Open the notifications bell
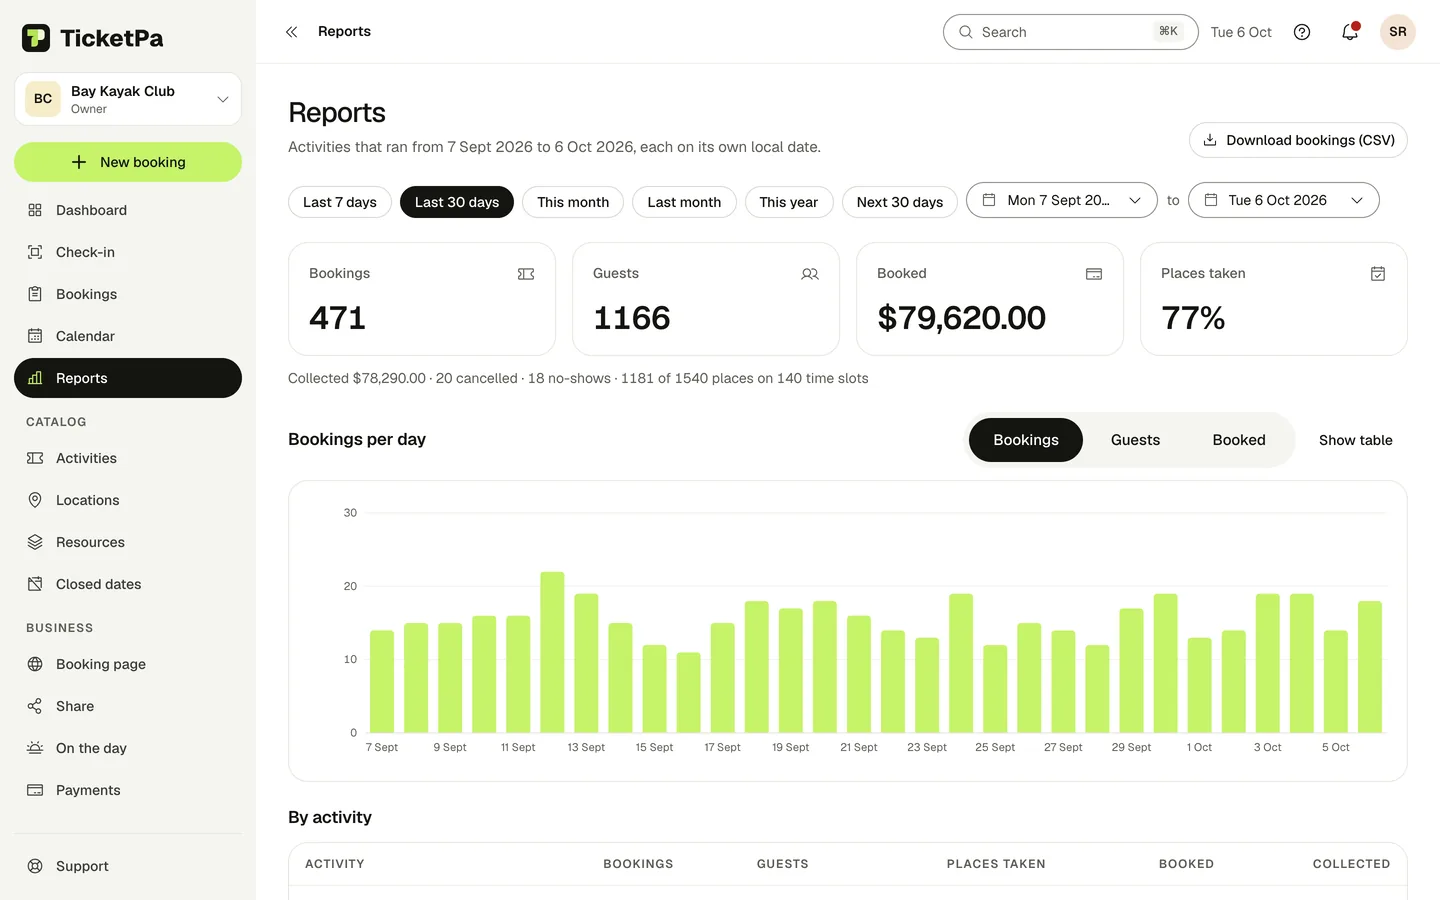Image resolution: width=1440 pixels, height=900 pixels. pyautogui.click(x=1350, y=32)
